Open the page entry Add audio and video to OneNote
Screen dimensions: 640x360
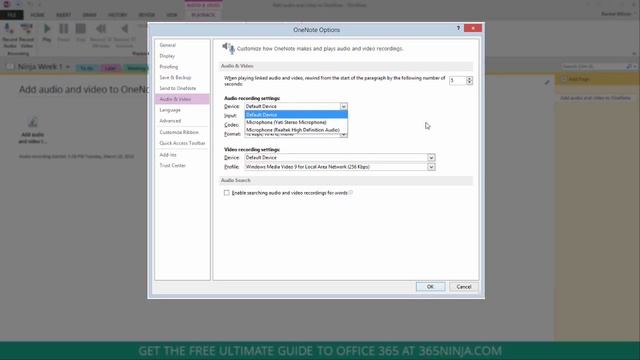595,98
